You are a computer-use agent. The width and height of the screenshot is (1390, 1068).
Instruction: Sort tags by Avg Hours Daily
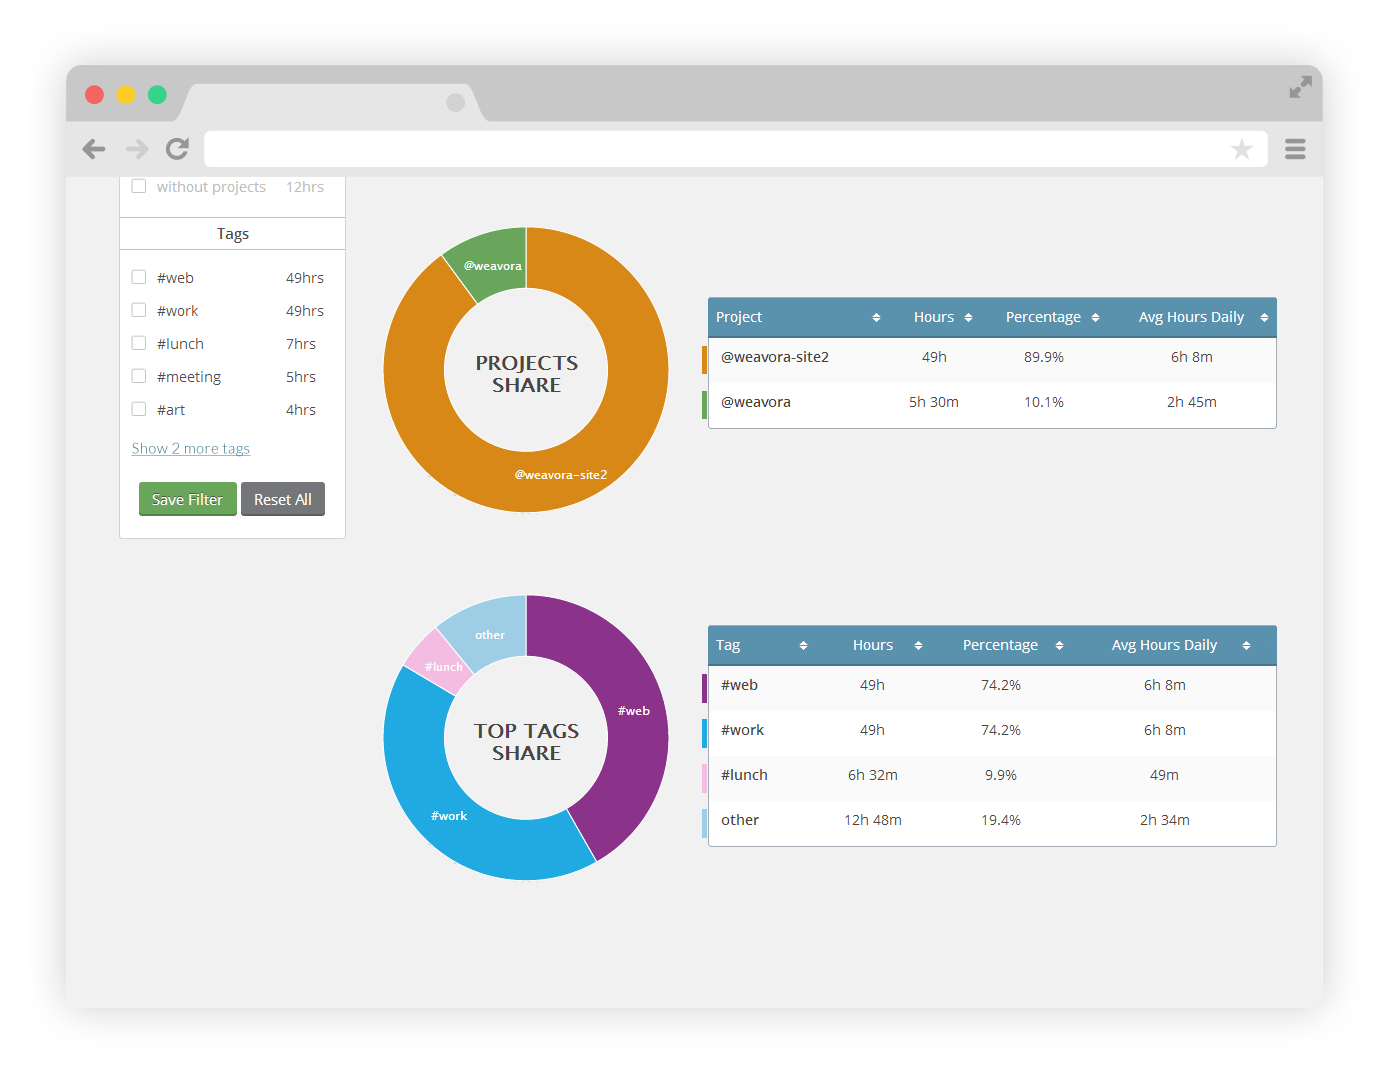[1179, 645]
